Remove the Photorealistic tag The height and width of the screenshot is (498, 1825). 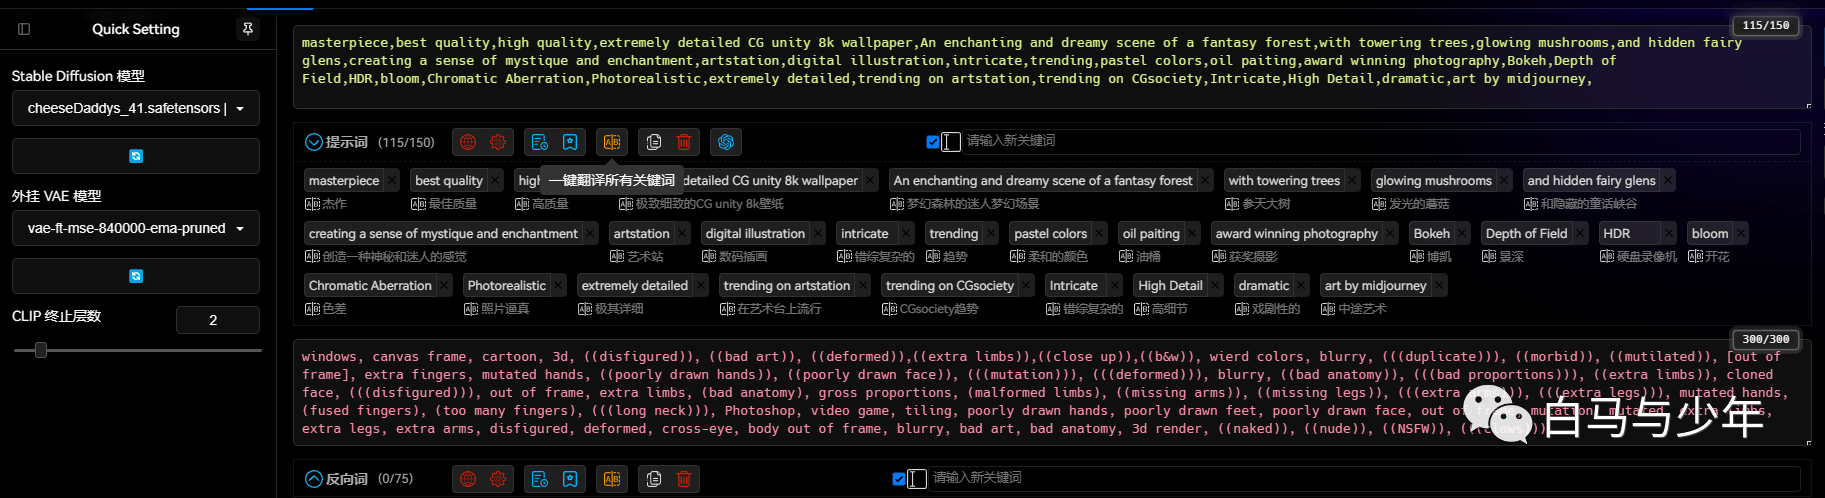pos(559,286)
